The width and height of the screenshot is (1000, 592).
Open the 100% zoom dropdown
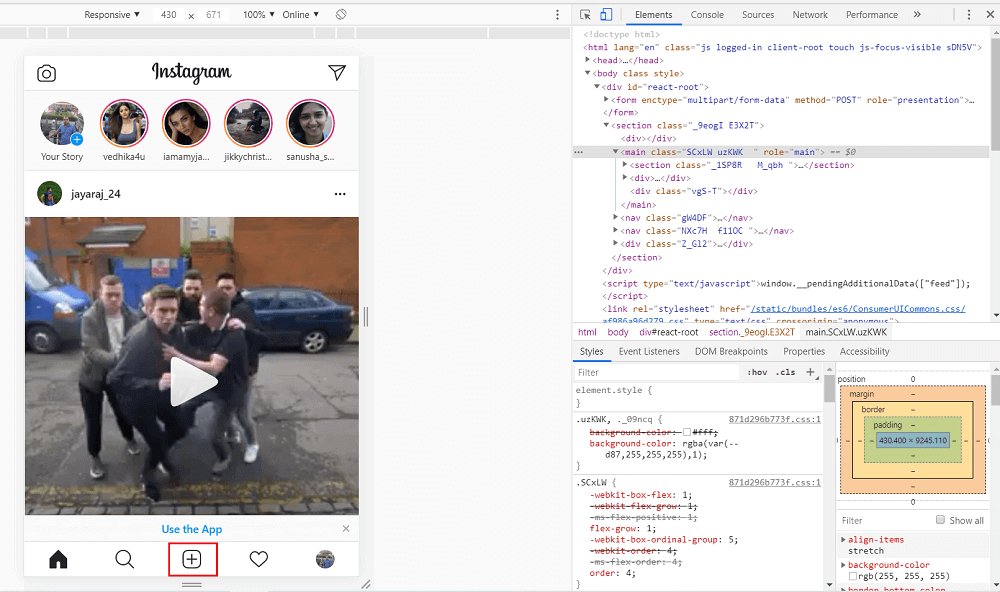259,15
